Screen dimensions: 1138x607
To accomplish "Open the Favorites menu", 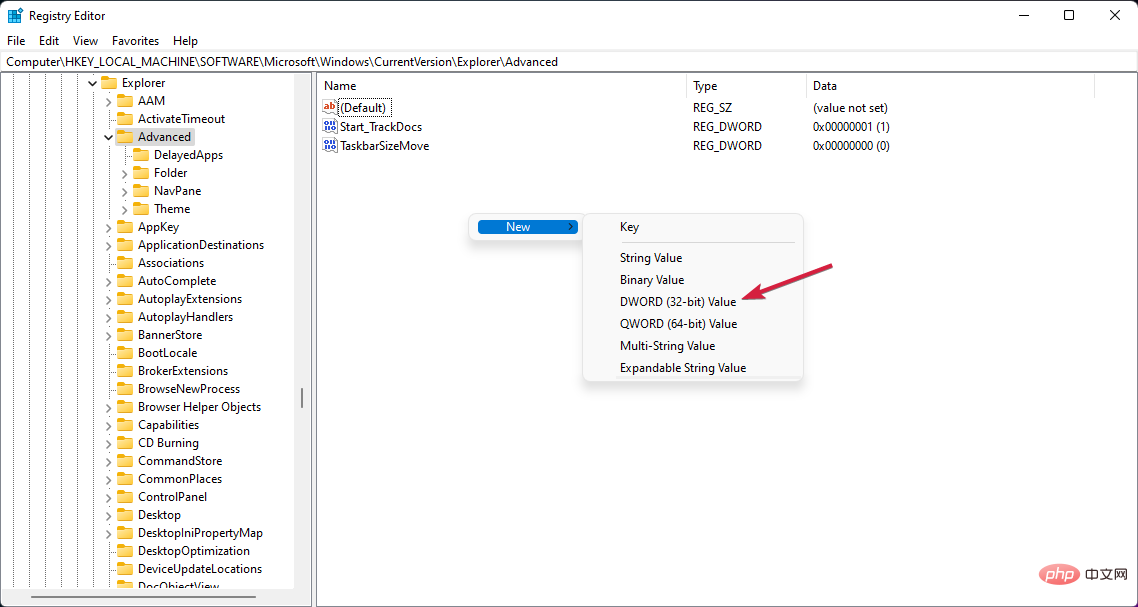I will (135, 41).
